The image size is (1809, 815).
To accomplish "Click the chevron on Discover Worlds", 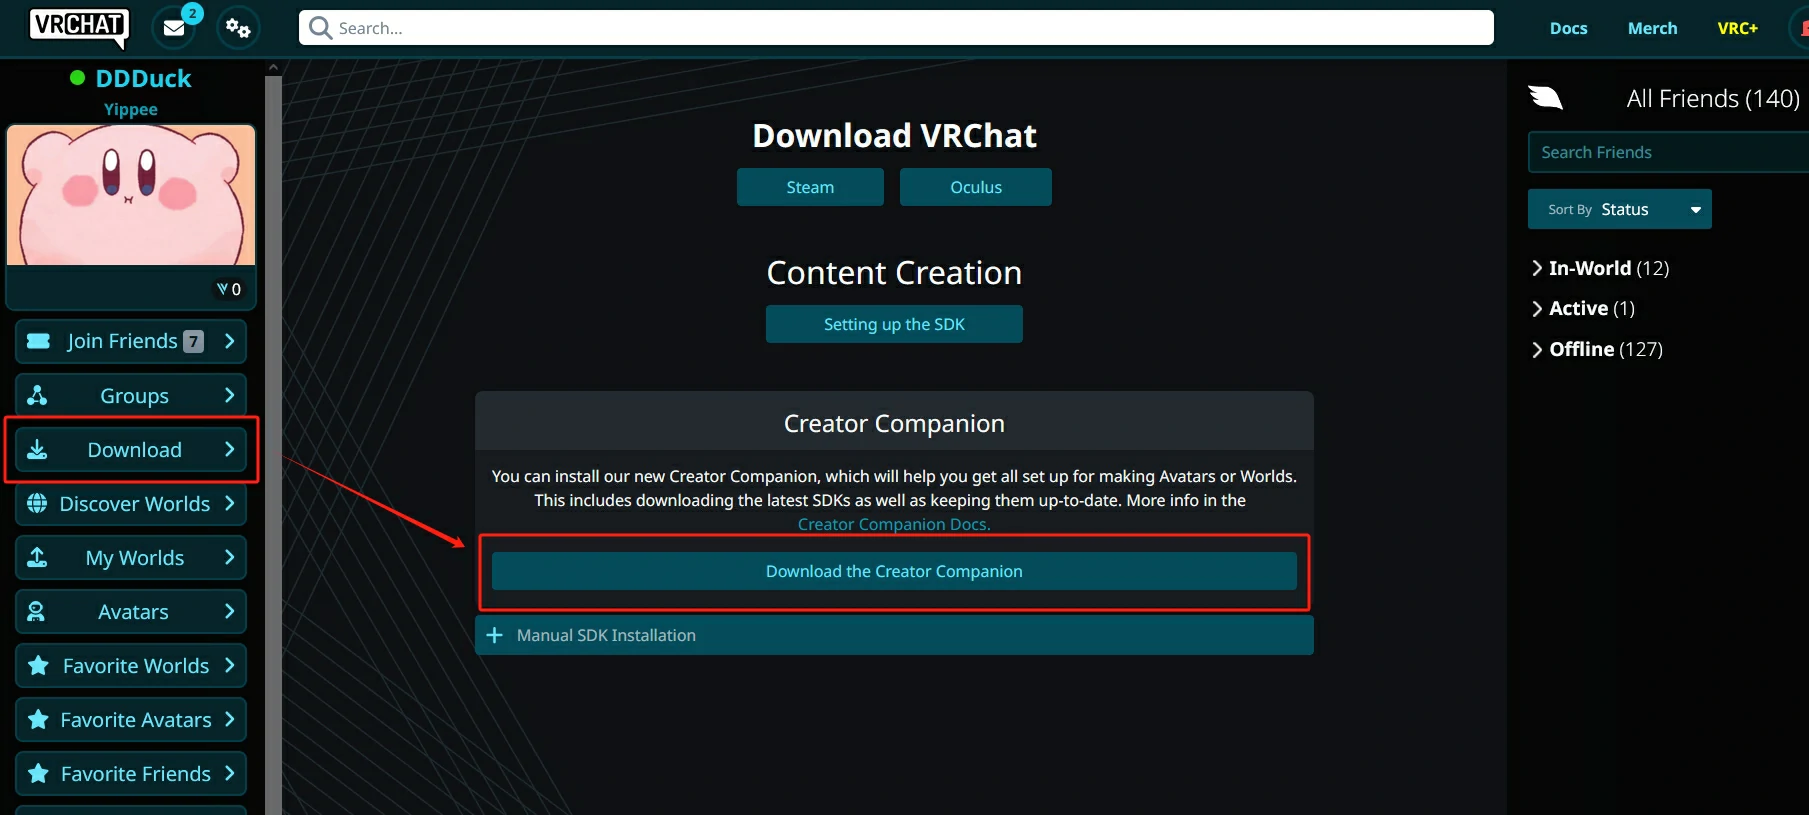I will point(229,503).
